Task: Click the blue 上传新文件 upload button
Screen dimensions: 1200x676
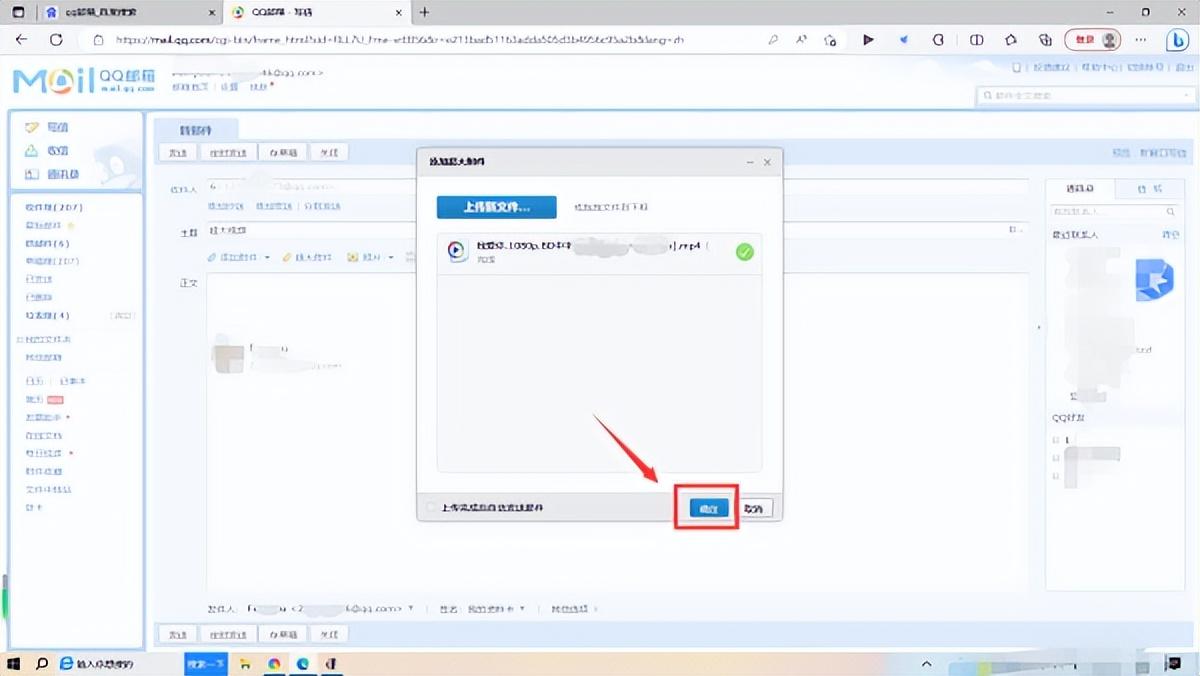Action: click(x=496, y=207)
